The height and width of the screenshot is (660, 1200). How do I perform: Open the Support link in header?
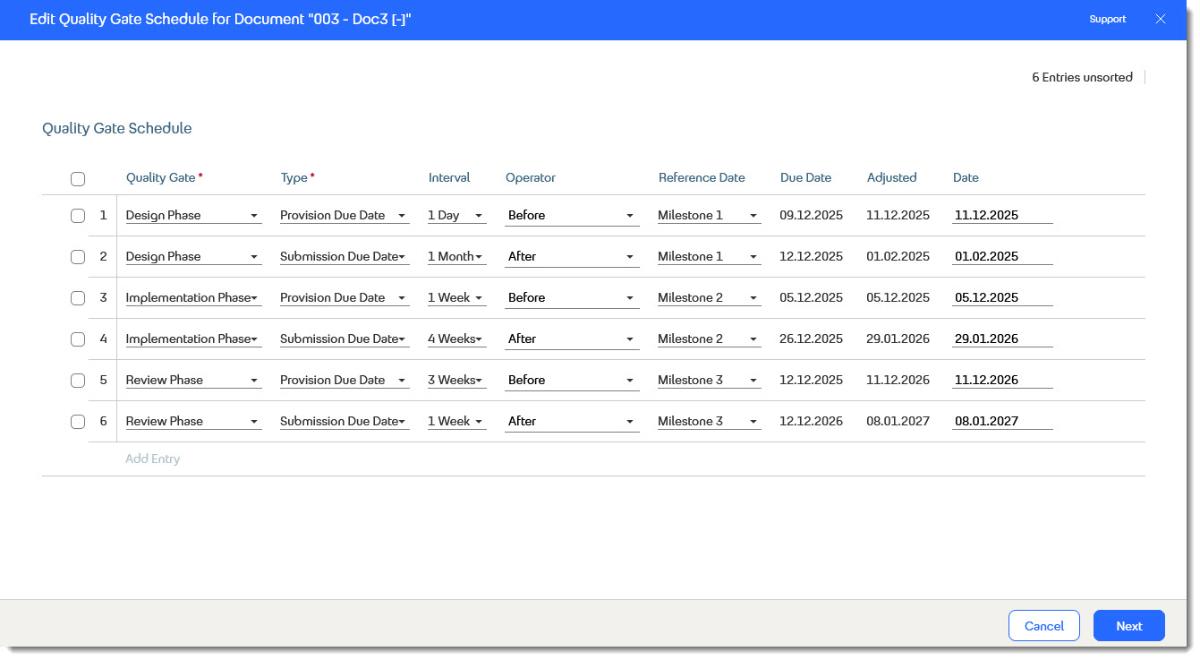pos(1107,19)
